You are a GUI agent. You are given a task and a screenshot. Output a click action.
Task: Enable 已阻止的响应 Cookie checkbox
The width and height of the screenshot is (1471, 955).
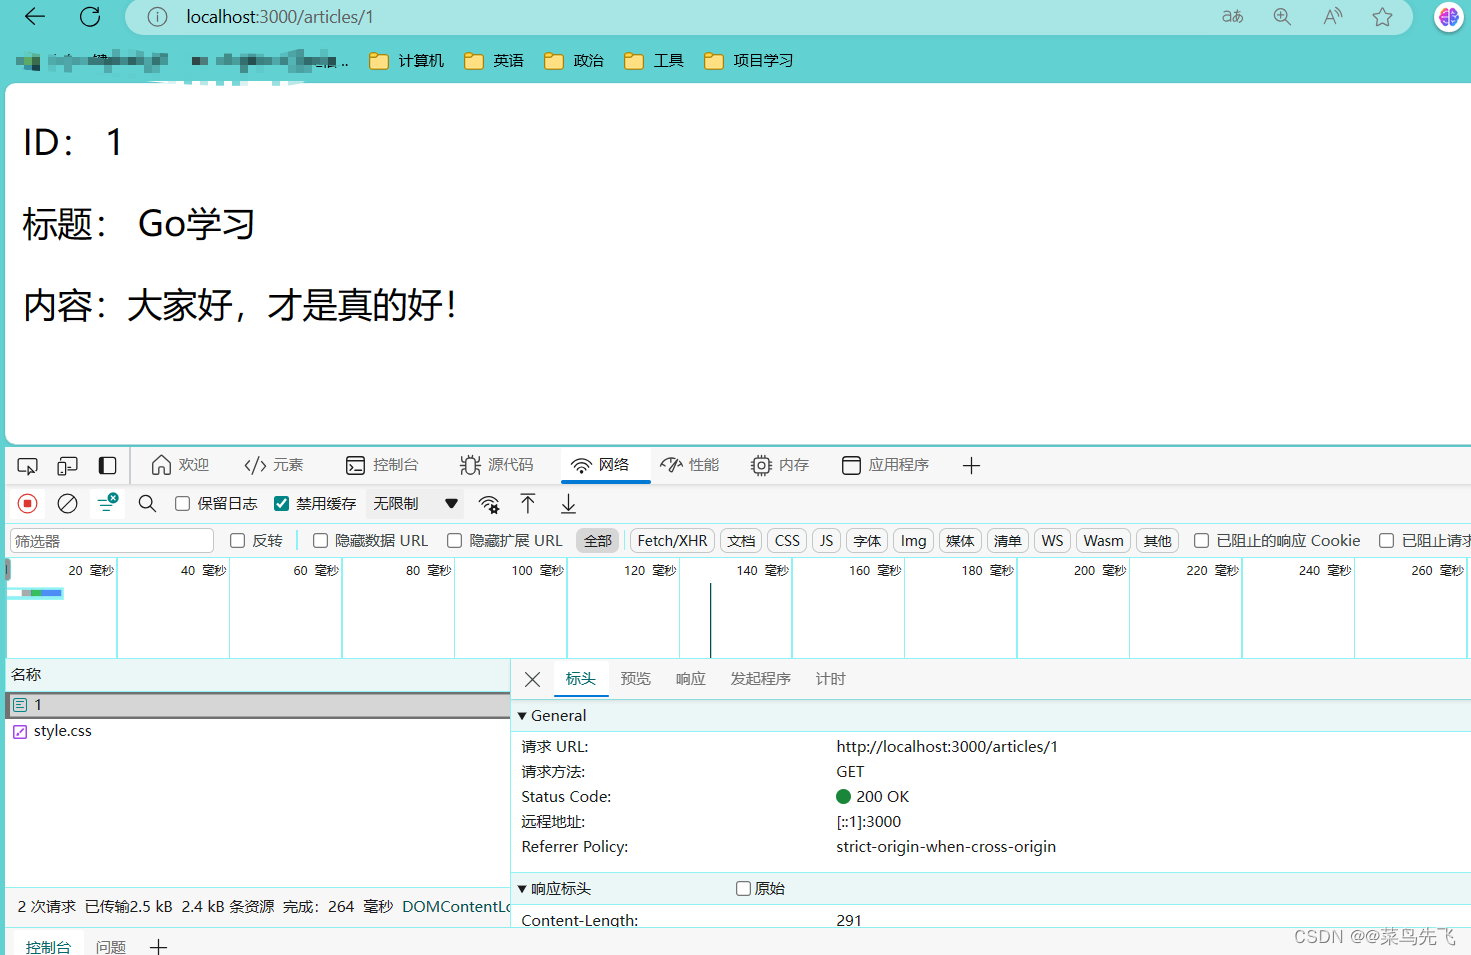[x=1201, y=541]
